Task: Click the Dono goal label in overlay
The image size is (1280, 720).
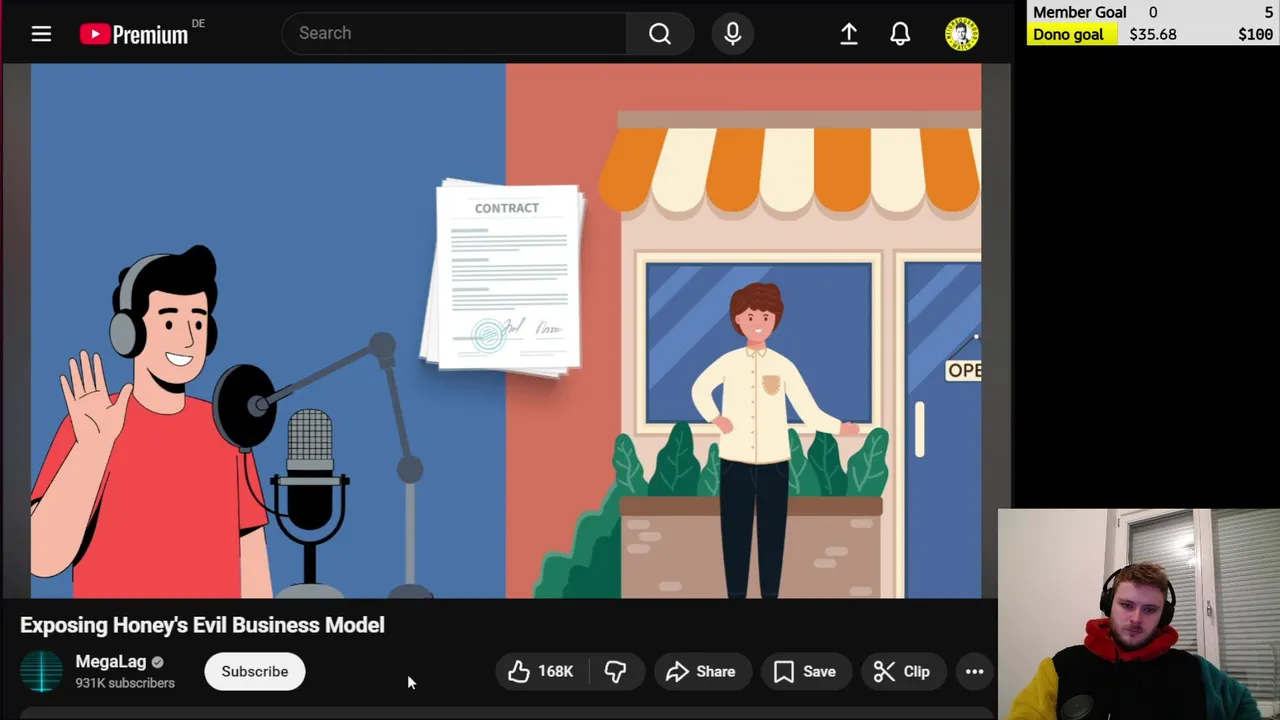Action: pos(1068,34)
